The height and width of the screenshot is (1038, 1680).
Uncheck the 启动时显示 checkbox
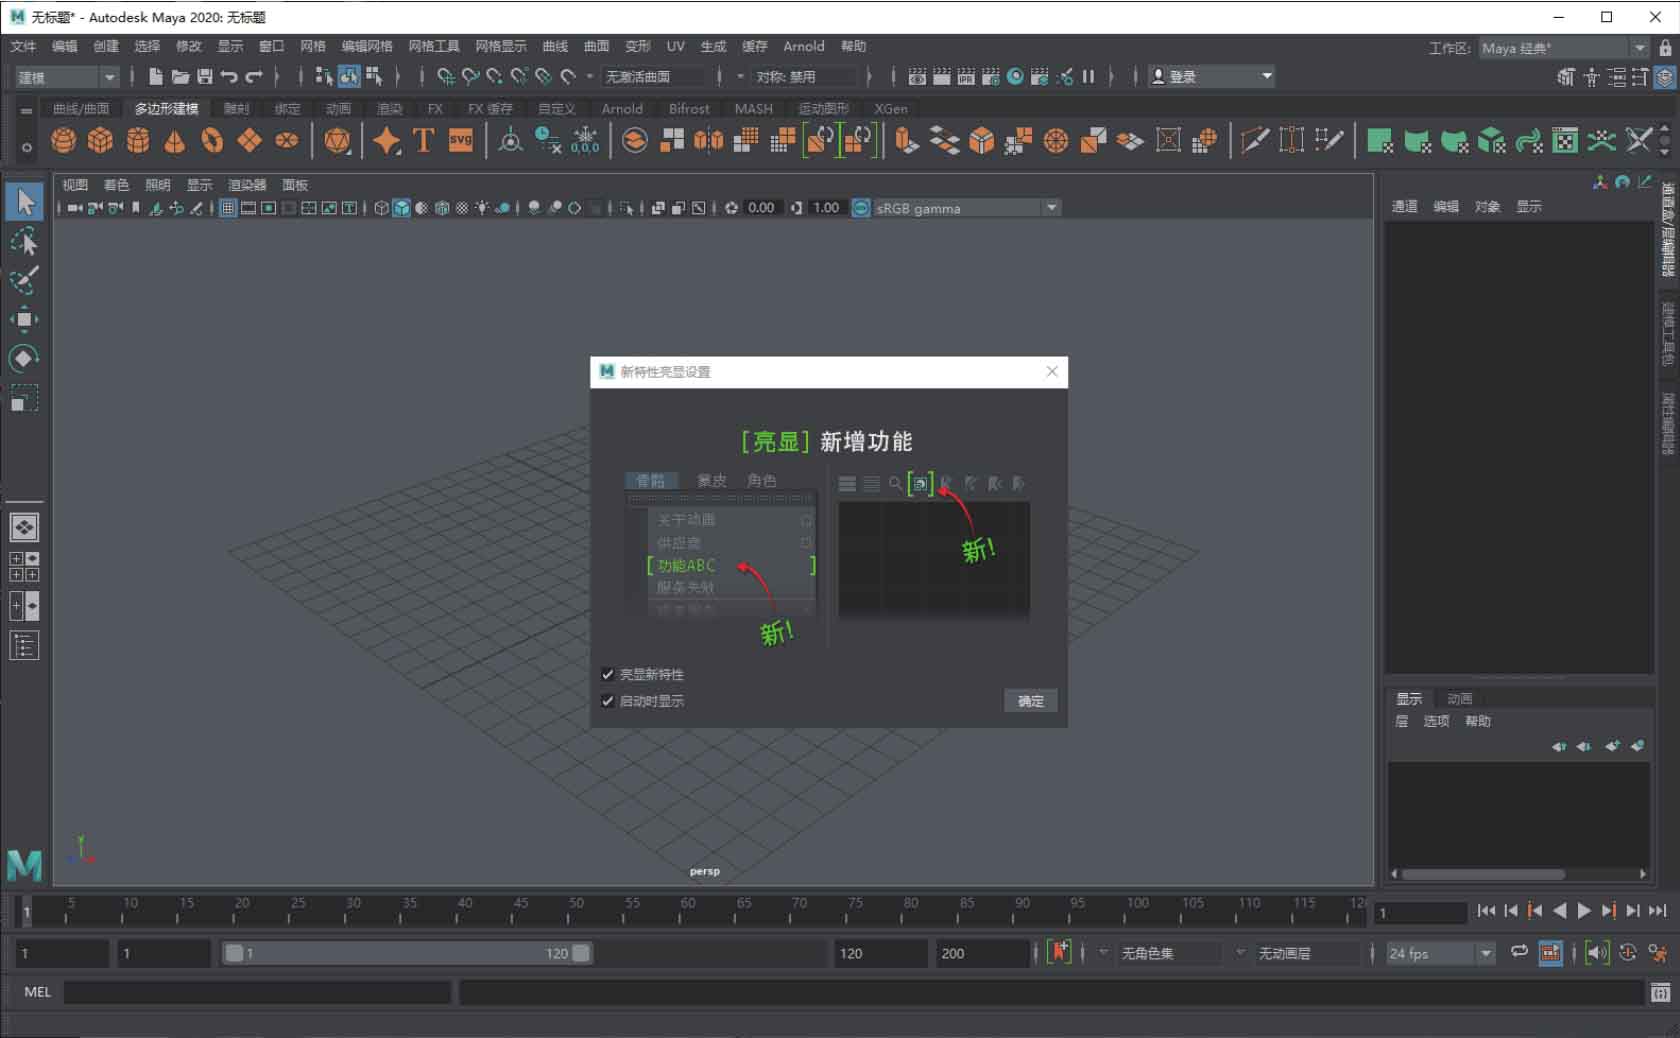[x=607, y=701]
